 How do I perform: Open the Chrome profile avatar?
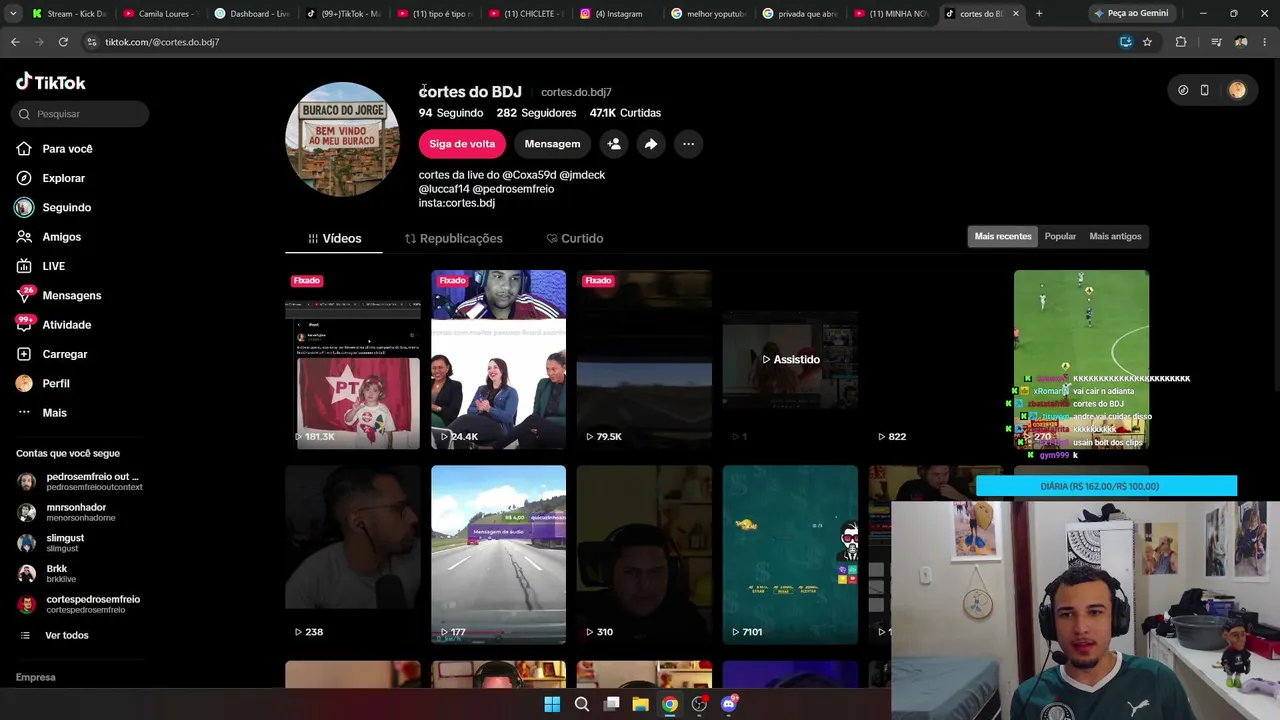click(1241, 42)
